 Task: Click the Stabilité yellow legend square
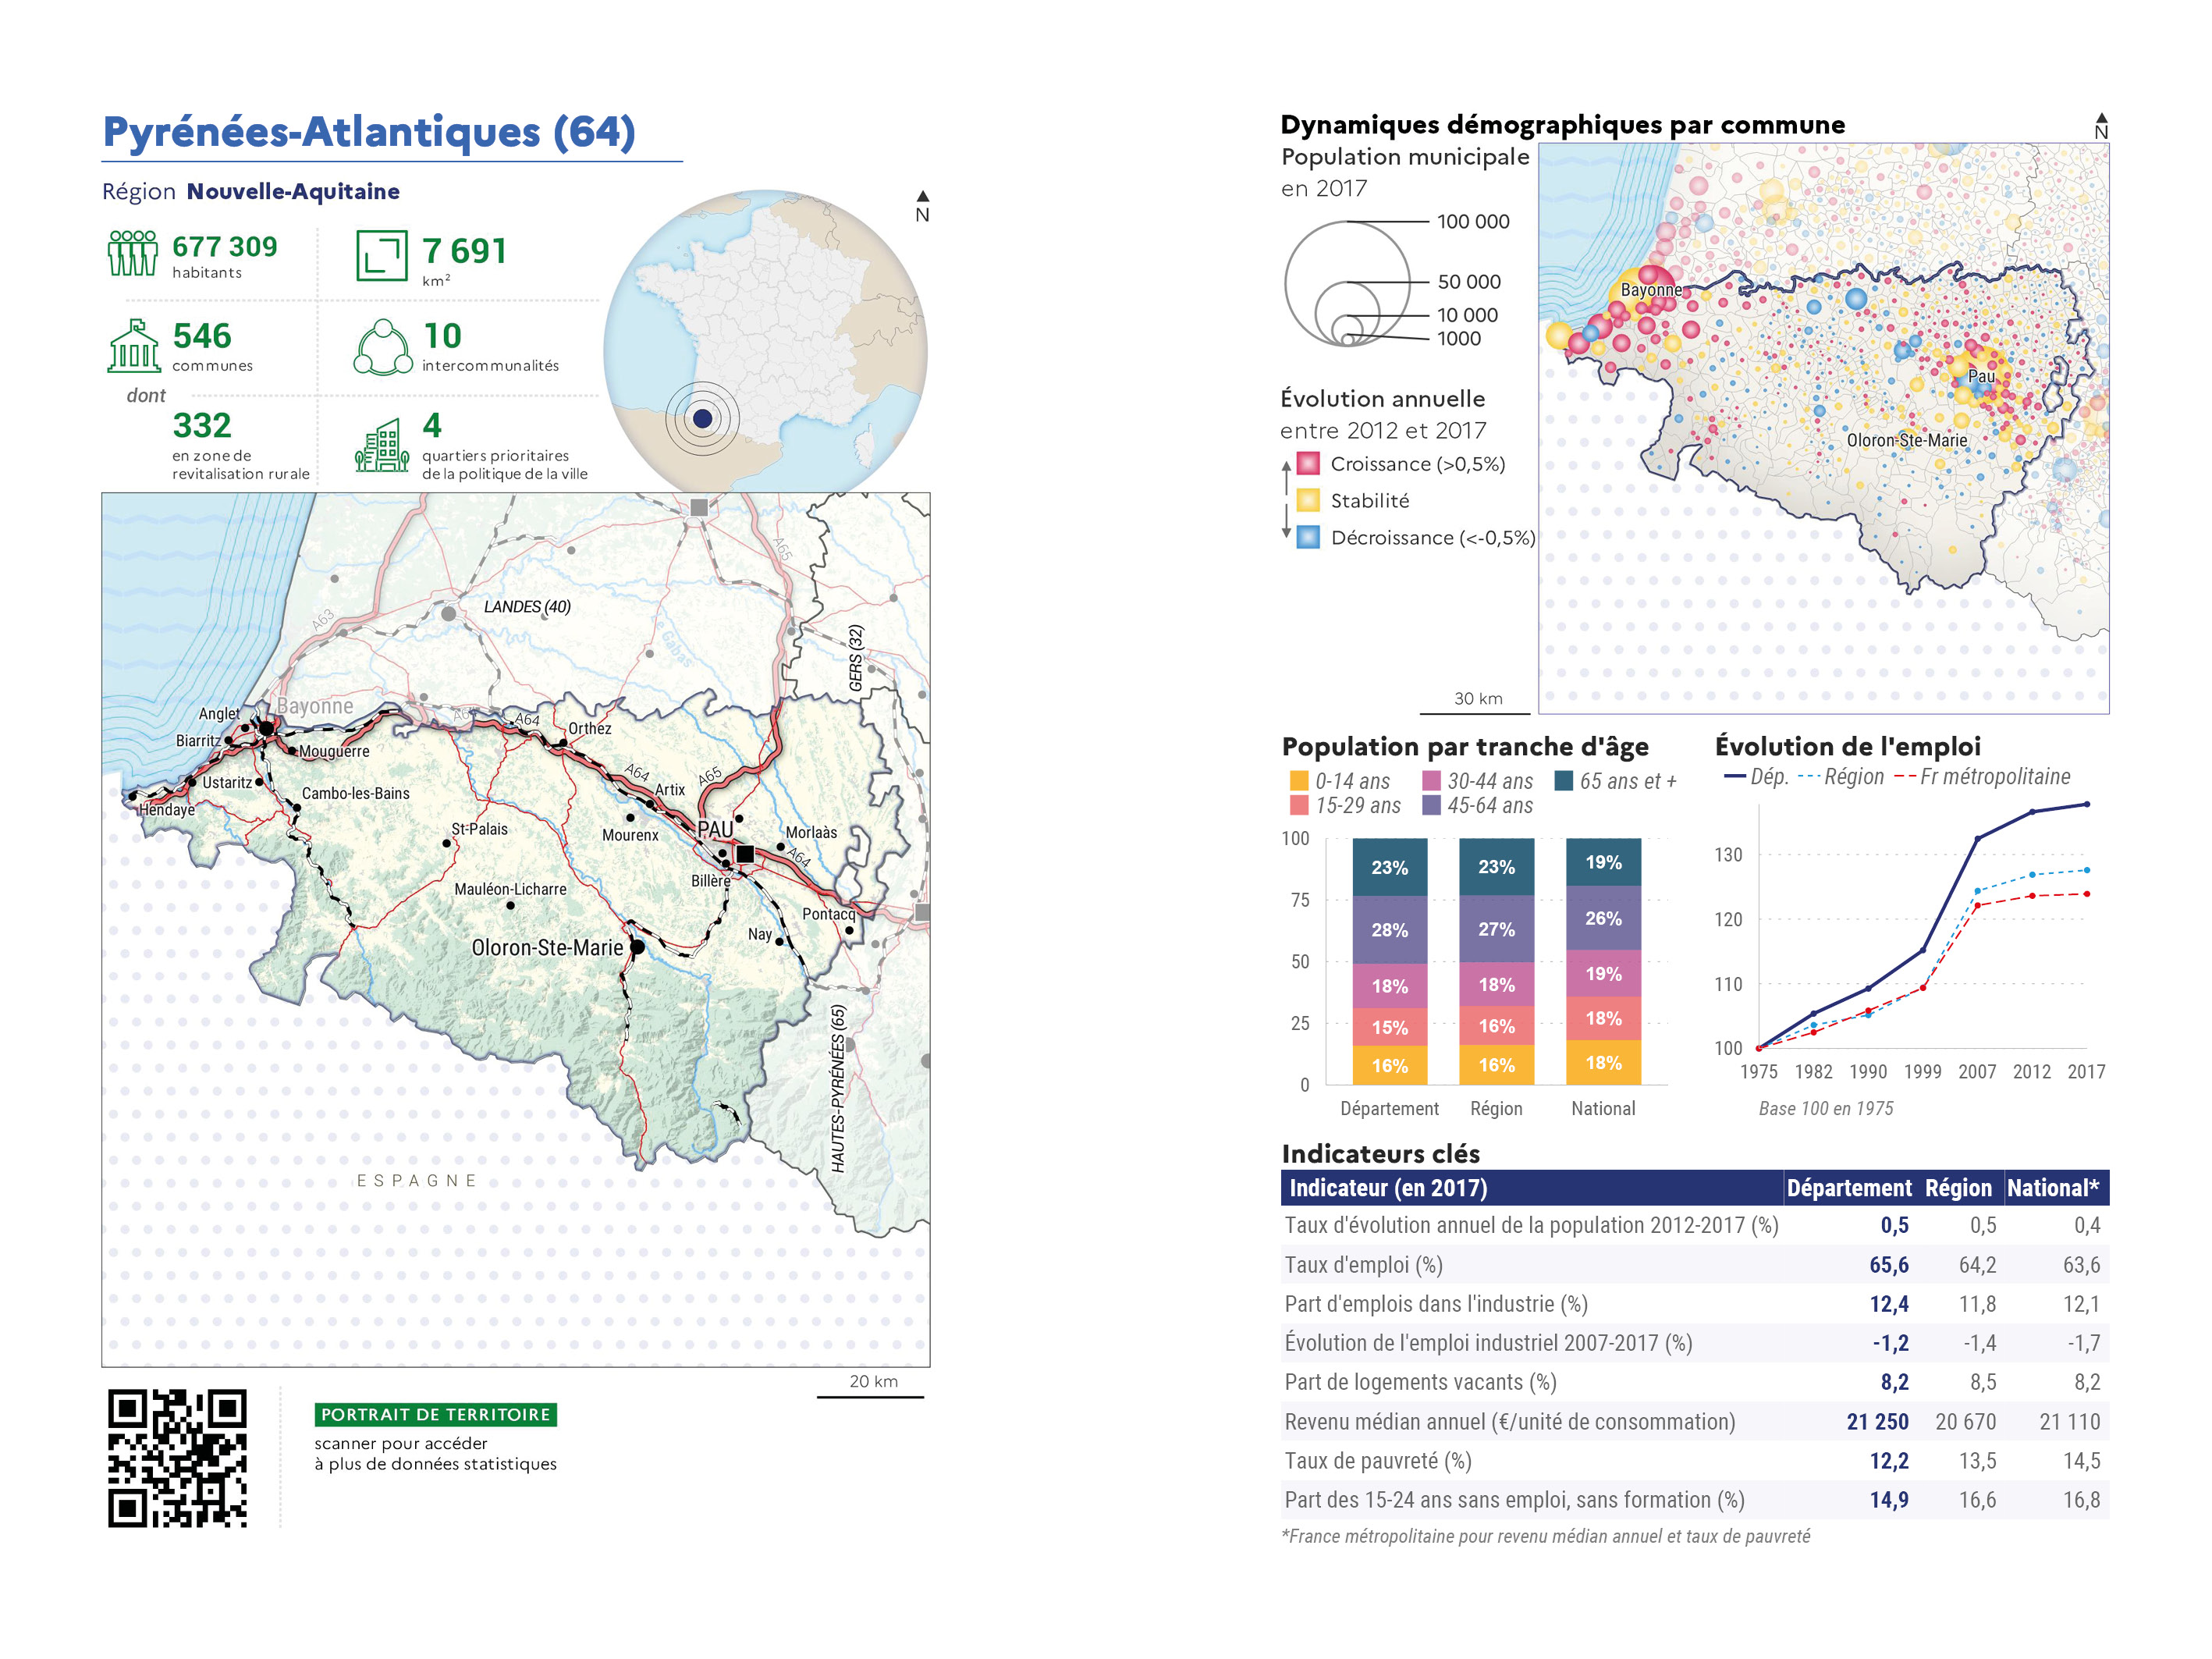pos(1308,500)
